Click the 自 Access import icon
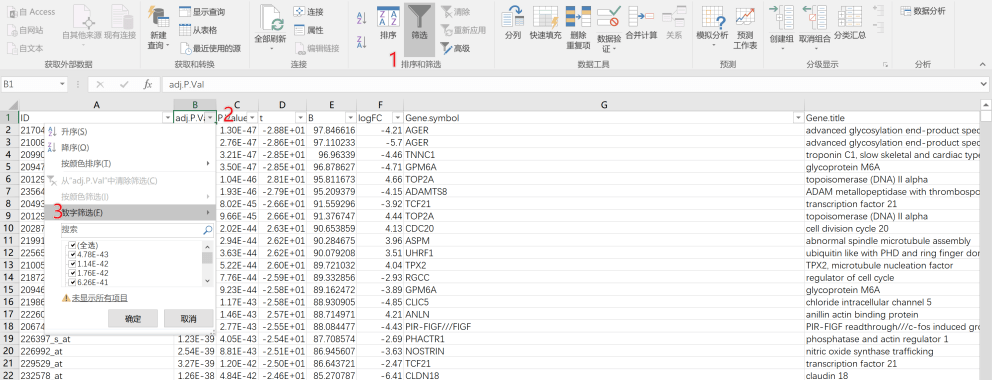The image size is (992, 380). [x=12, y=11]
